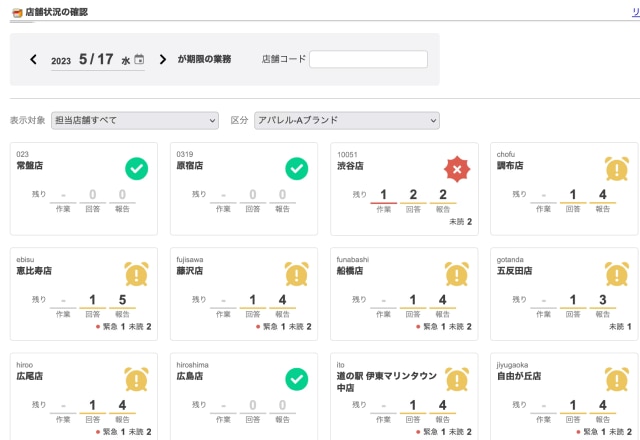Image resolution: width=640 pixels, height=440 pixels.
Task: Click the 店舗コード input field
Action: pyautogui.click(x=368, y=60)
